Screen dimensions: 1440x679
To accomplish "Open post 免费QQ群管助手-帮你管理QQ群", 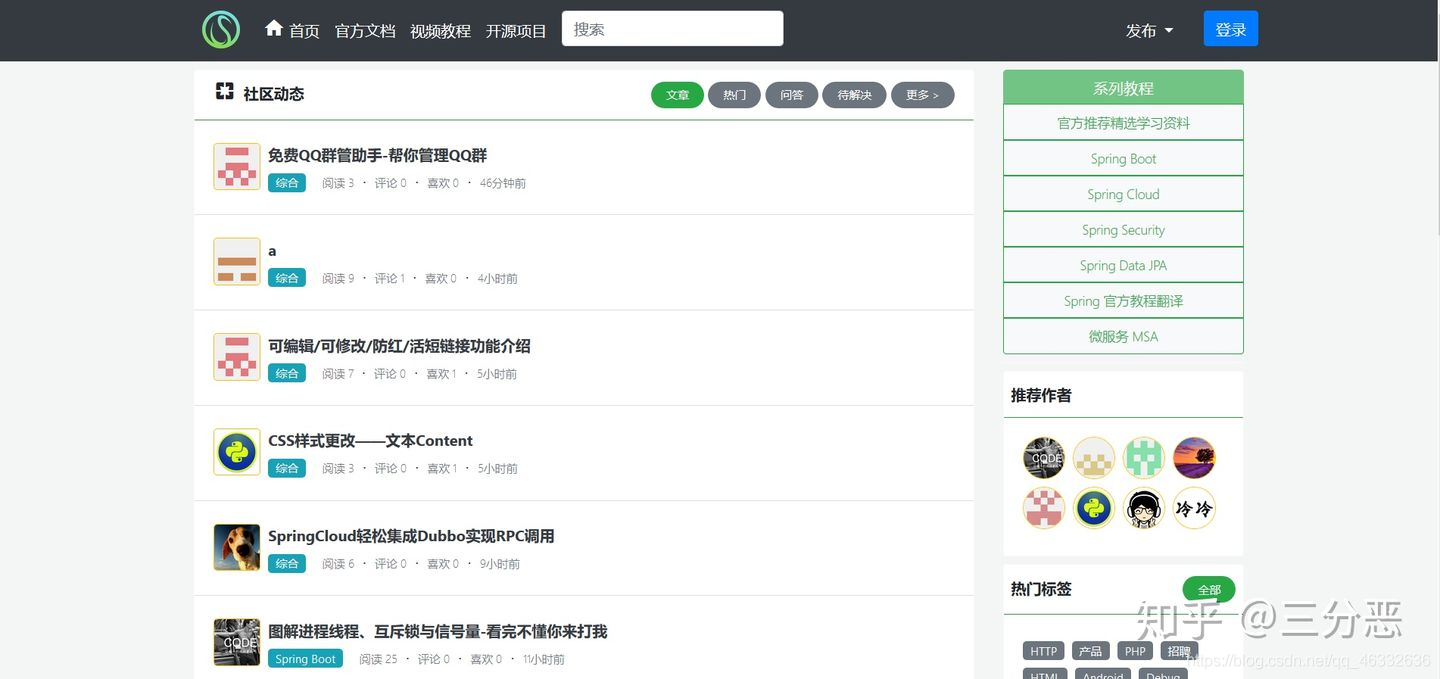I will (x=377, y=155).
